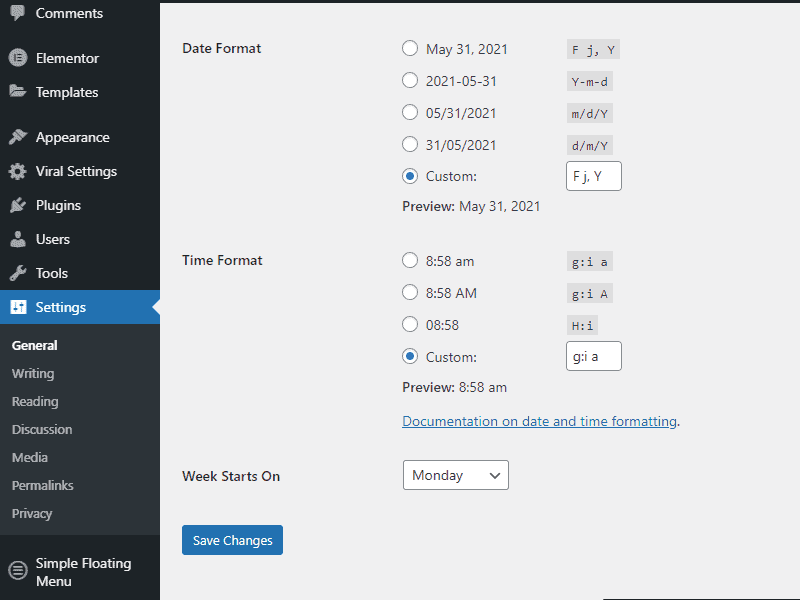Open the Writing settings submenu

tap(33, 373)
